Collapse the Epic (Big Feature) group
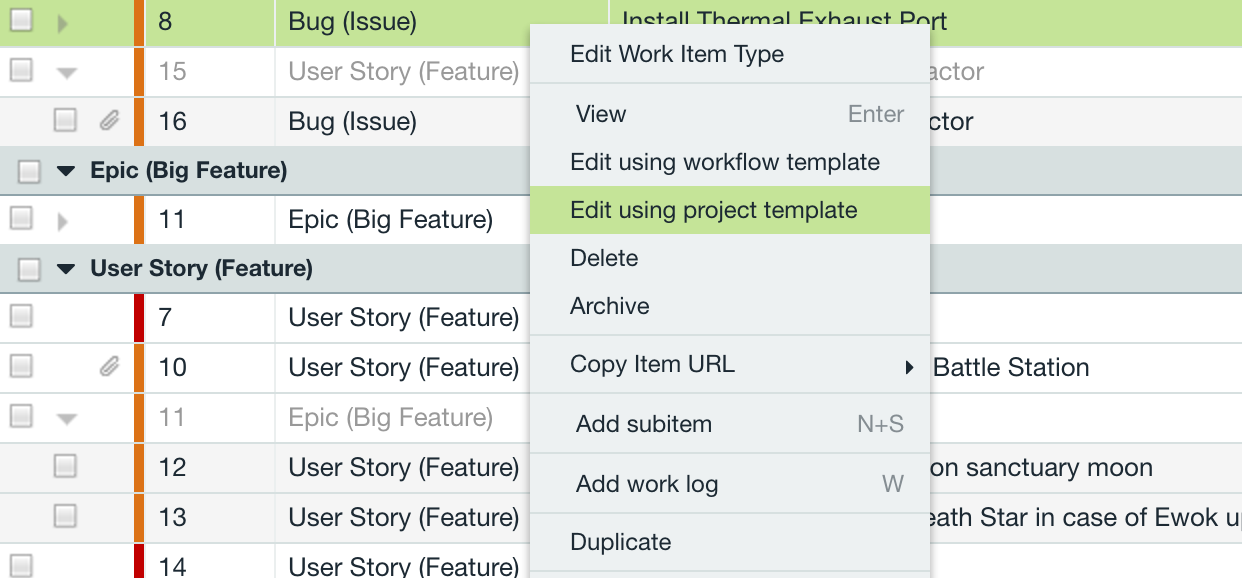1242x578 pixels. point(64,170)
